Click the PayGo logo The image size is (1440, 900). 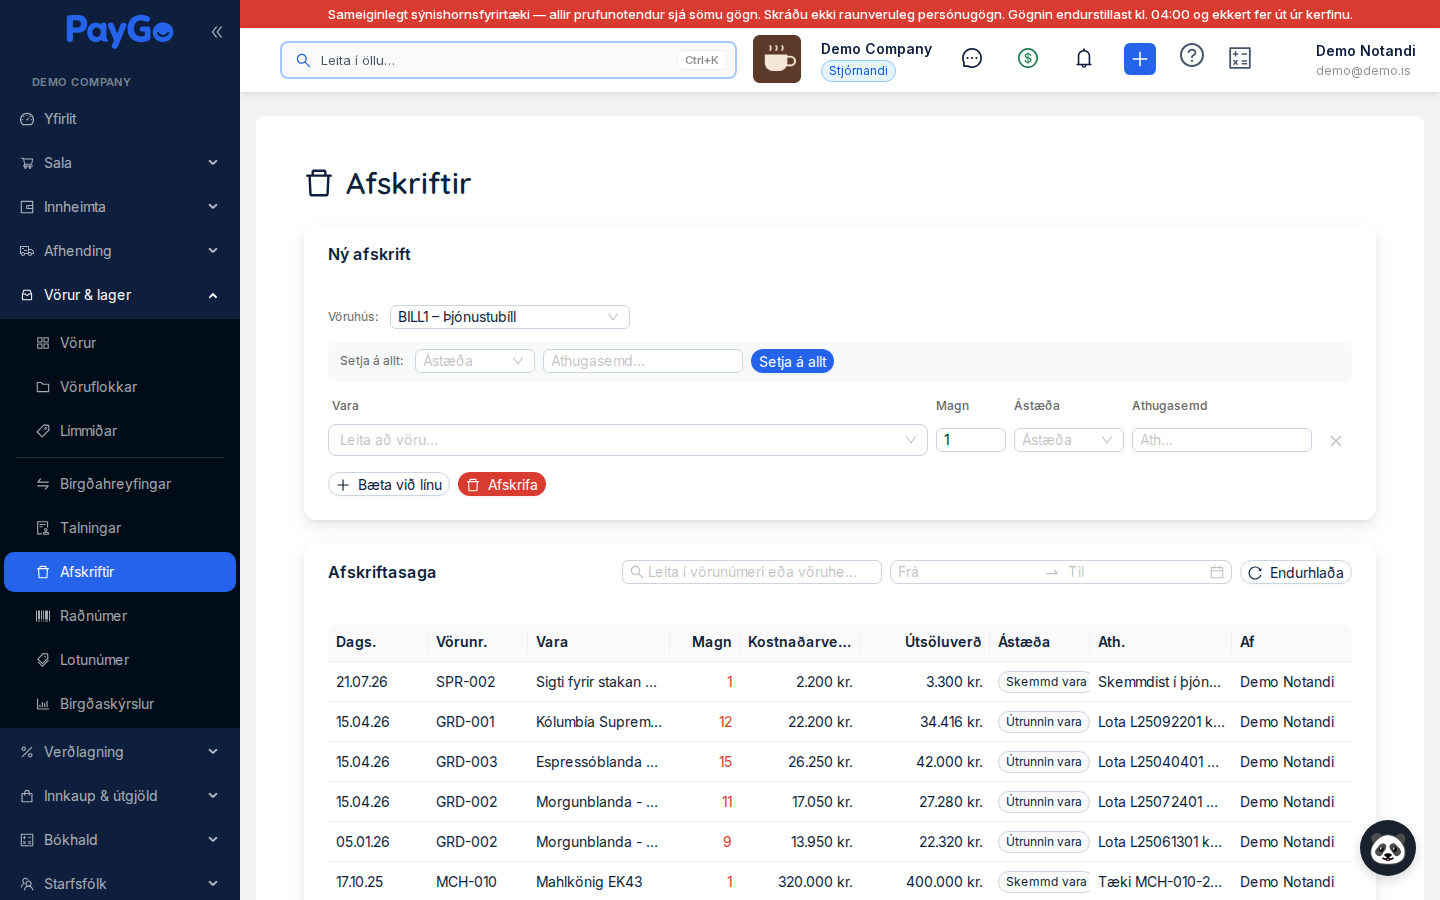(120, 31)
